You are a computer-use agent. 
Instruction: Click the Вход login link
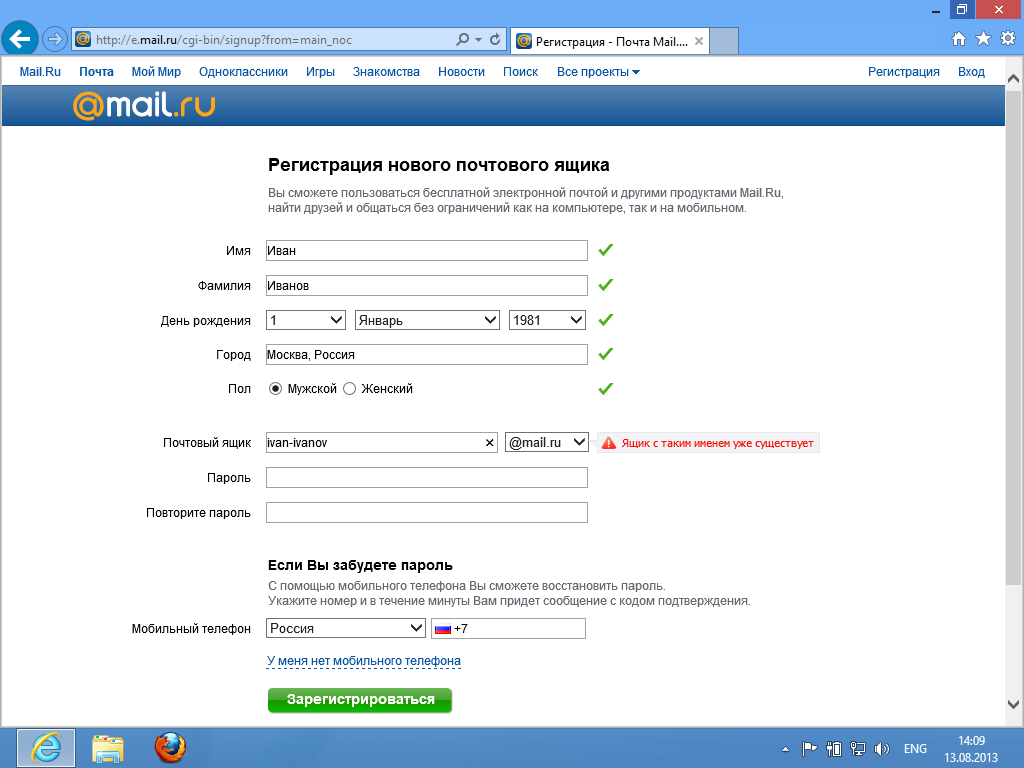971,72
